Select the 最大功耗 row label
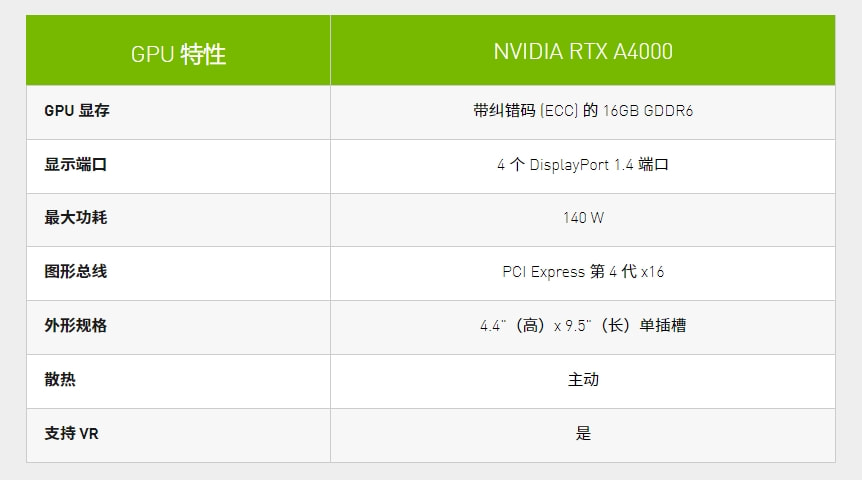The image size is (862, 480). tap(75, 218)
